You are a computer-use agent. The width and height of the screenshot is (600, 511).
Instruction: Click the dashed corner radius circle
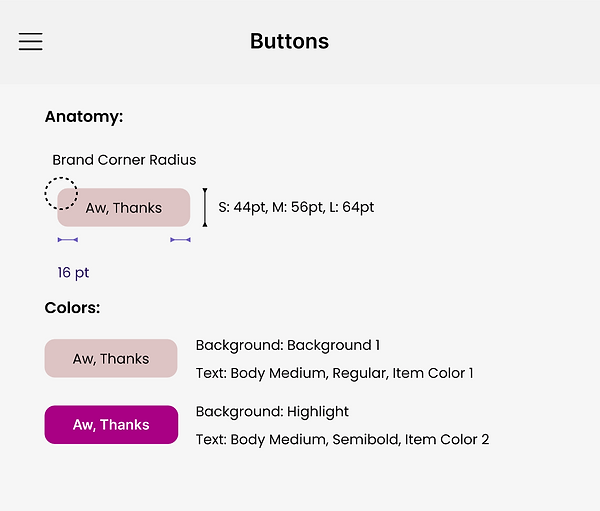pos(61,193)
